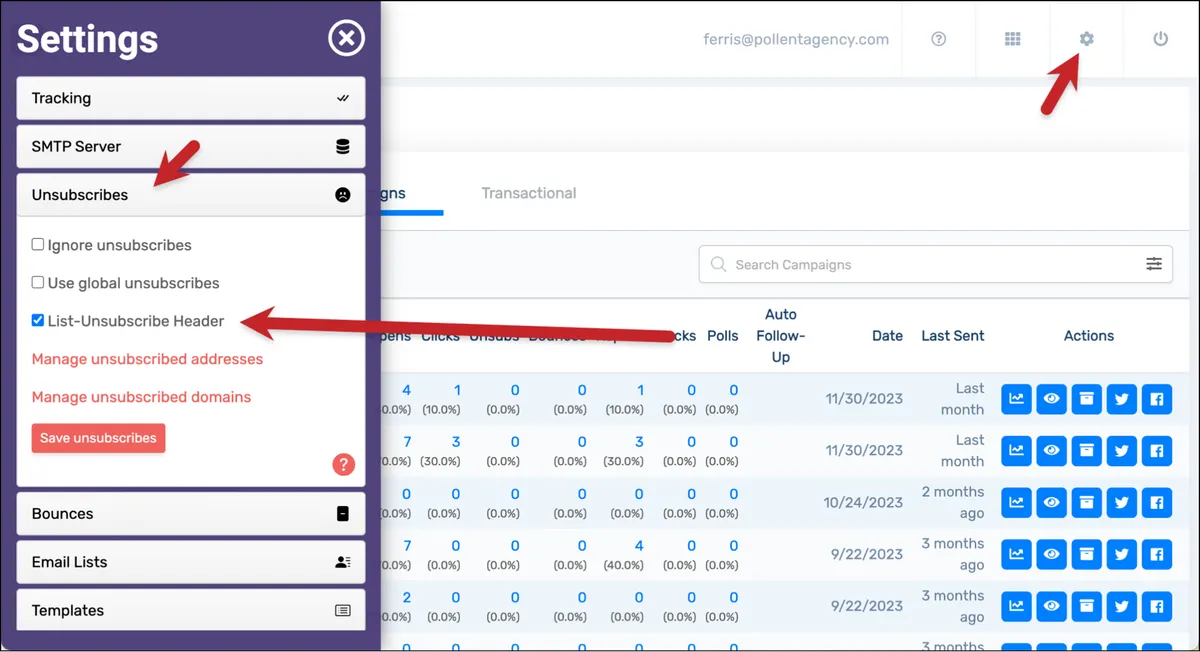Archive the 10/24/2023 campaign
Image resolution: width=1200 pixels, height=652 pixels.
1087,502
